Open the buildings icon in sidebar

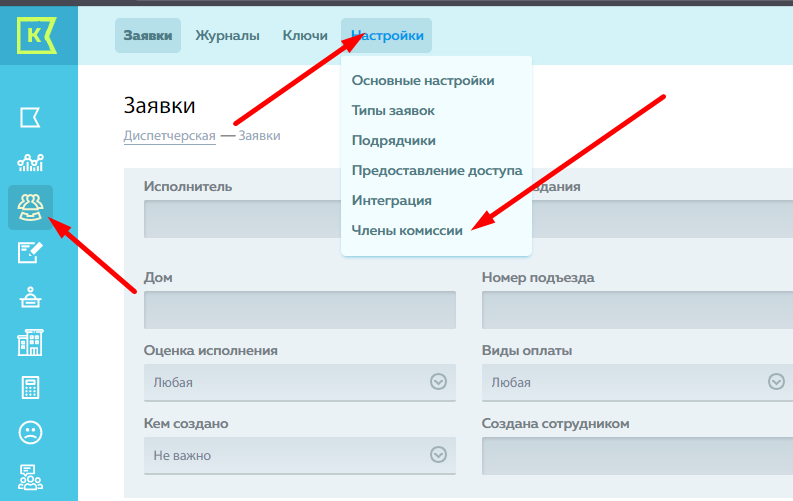(30, 343)
